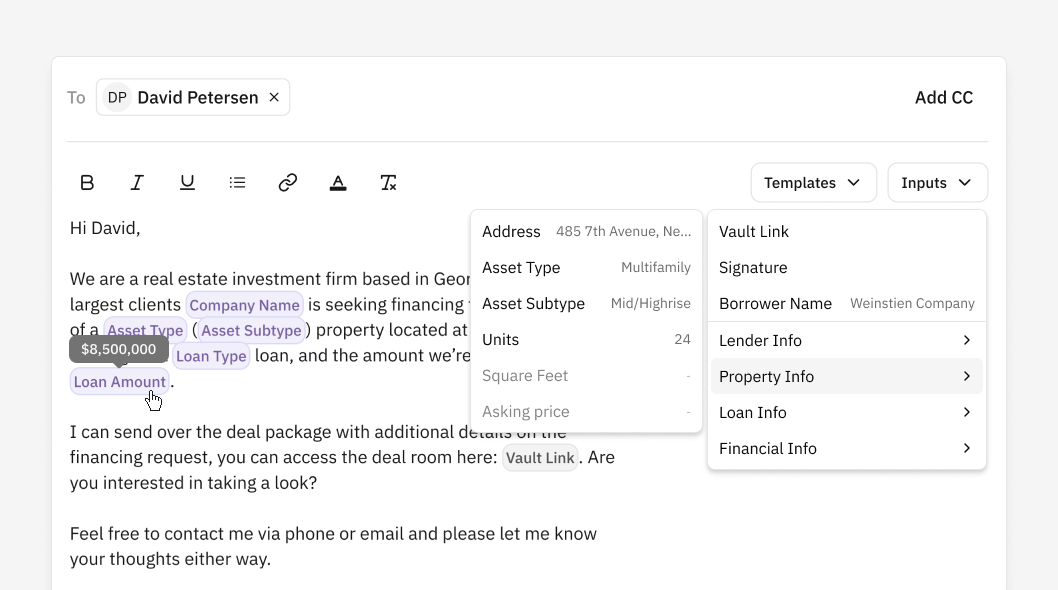This screenshot has height=590, width=1058.
Task: Open the Templates dropdown
Action: pyautogui.click(x=813, y=182)
